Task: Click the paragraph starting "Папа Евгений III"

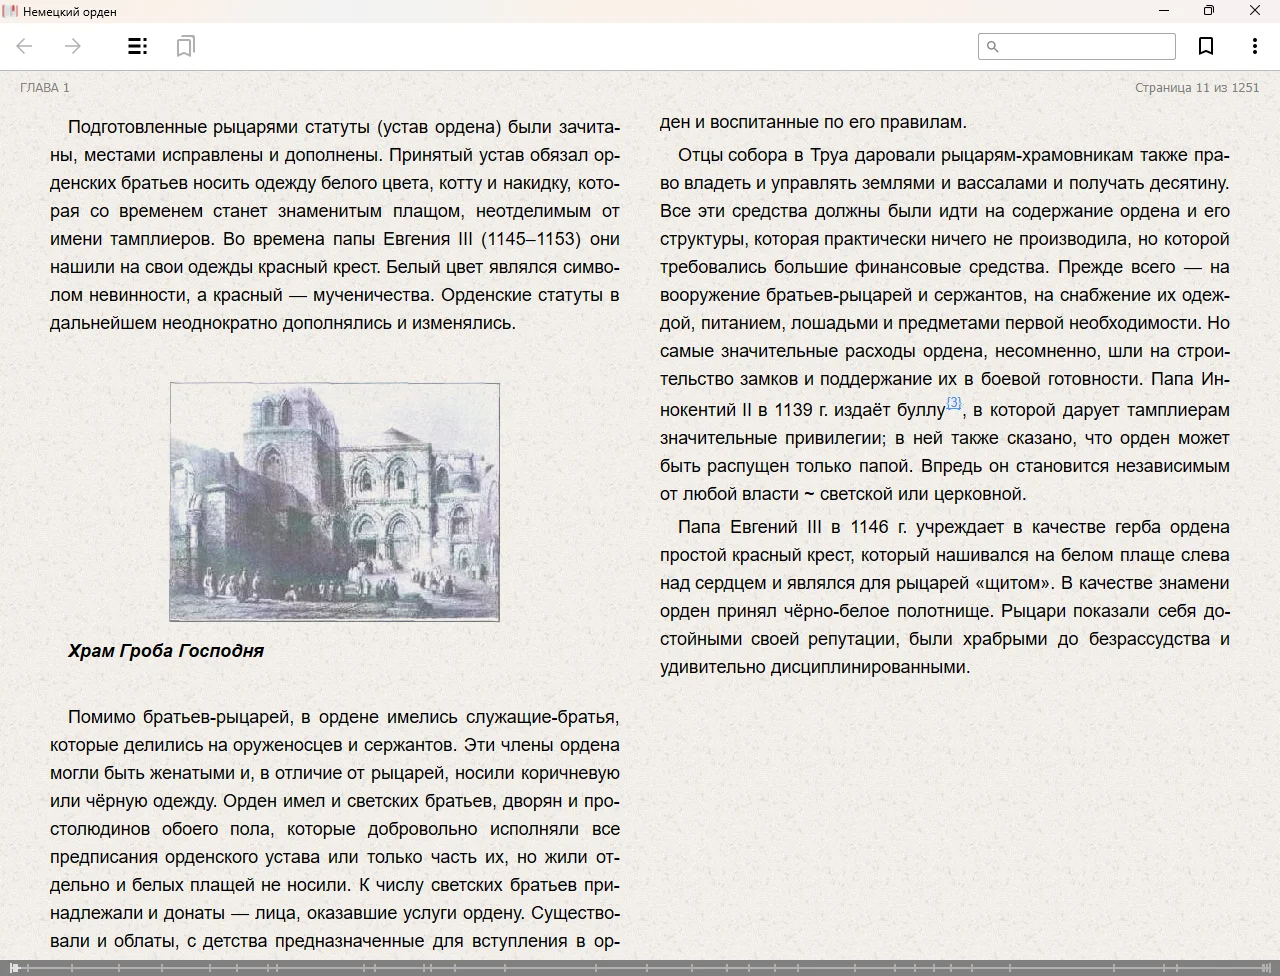Action: click(944, 597)
